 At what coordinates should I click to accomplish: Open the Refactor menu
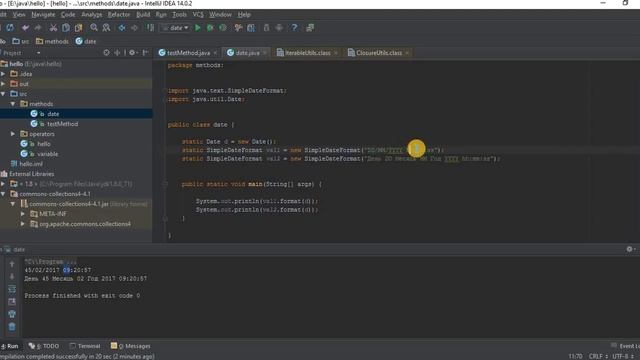click(119, 14)
